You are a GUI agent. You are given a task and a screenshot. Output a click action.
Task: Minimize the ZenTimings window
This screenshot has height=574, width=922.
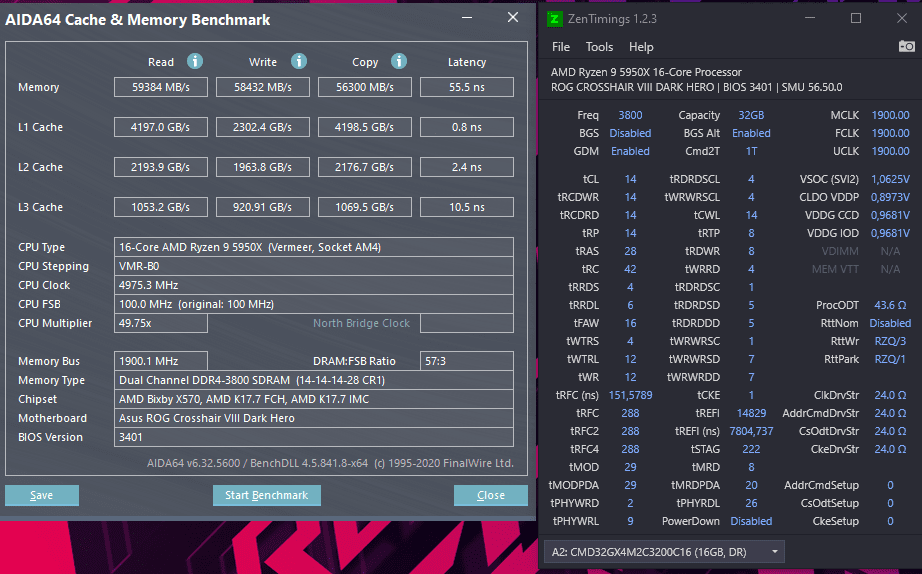tap(810, 18)
